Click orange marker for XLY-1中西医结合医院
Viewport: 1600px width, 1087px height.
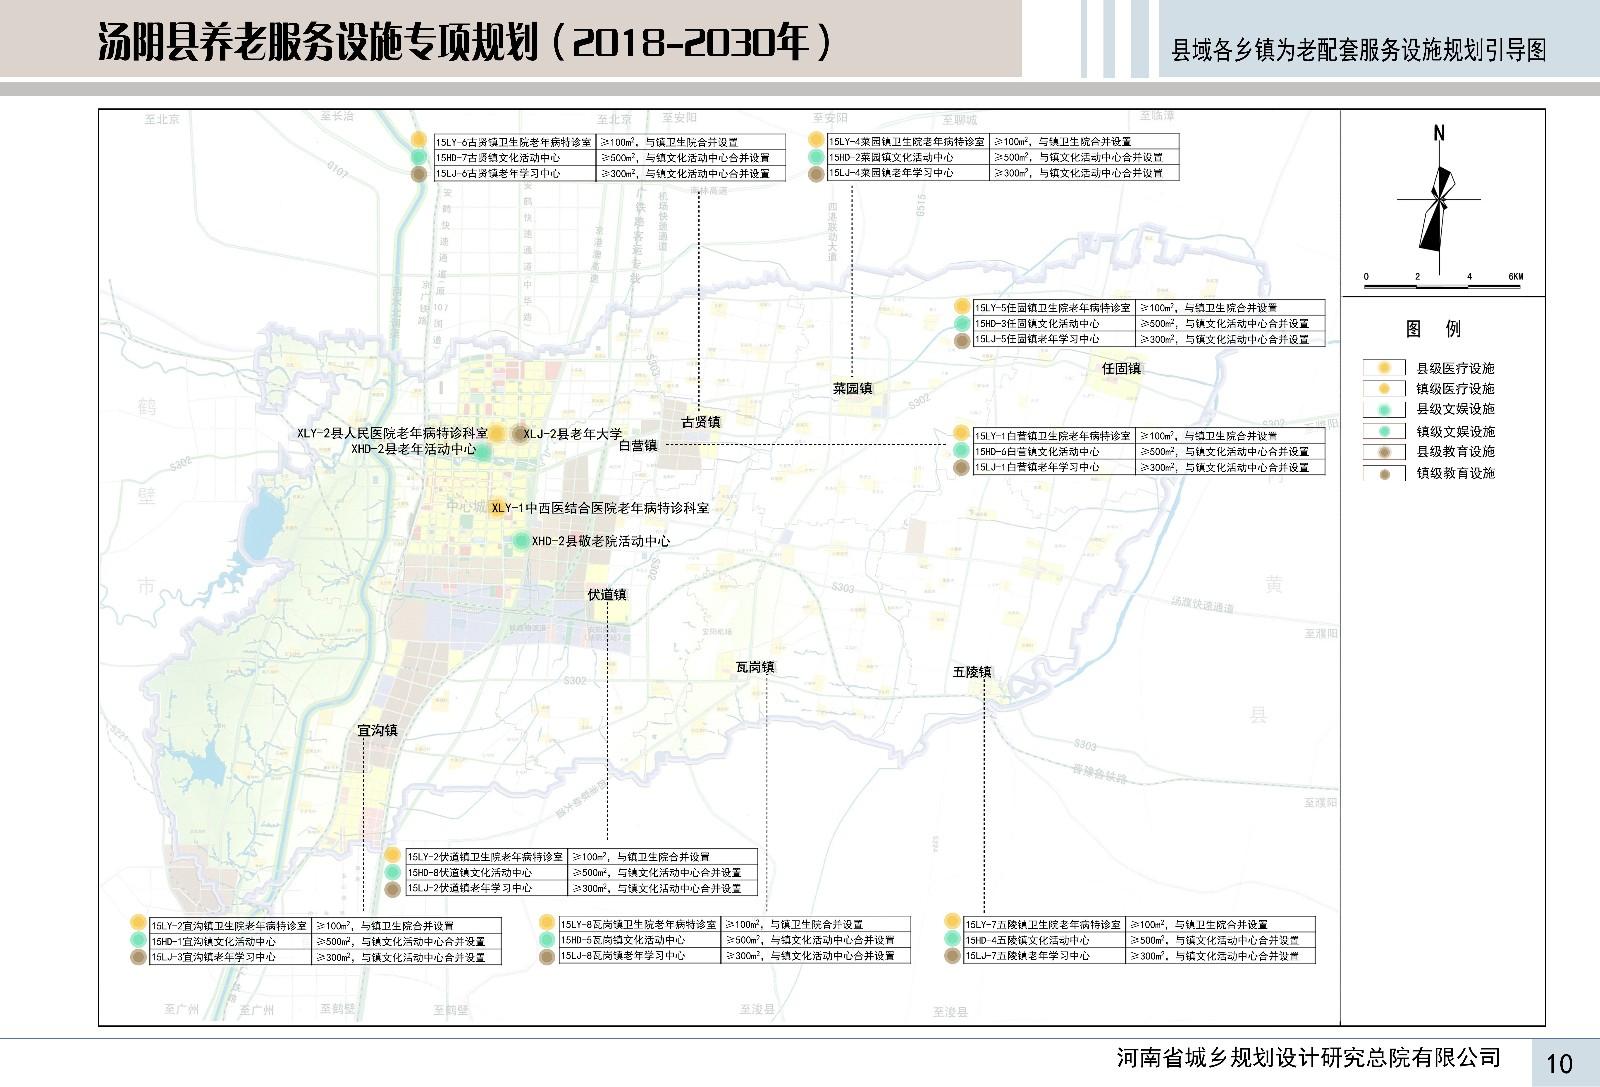pos(497,506)
